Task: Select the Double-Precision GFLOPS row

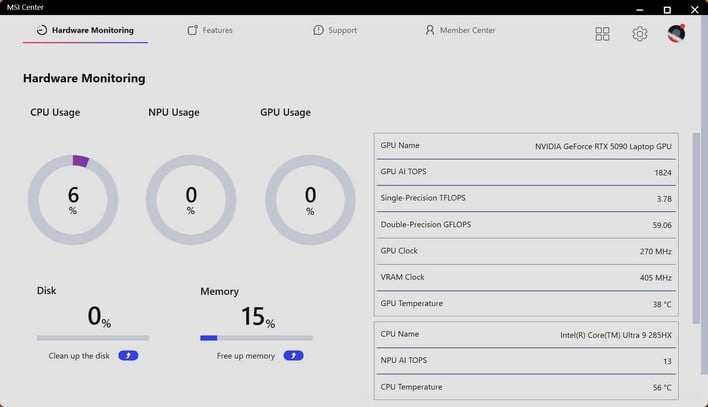Action: [x=526, y=225]
